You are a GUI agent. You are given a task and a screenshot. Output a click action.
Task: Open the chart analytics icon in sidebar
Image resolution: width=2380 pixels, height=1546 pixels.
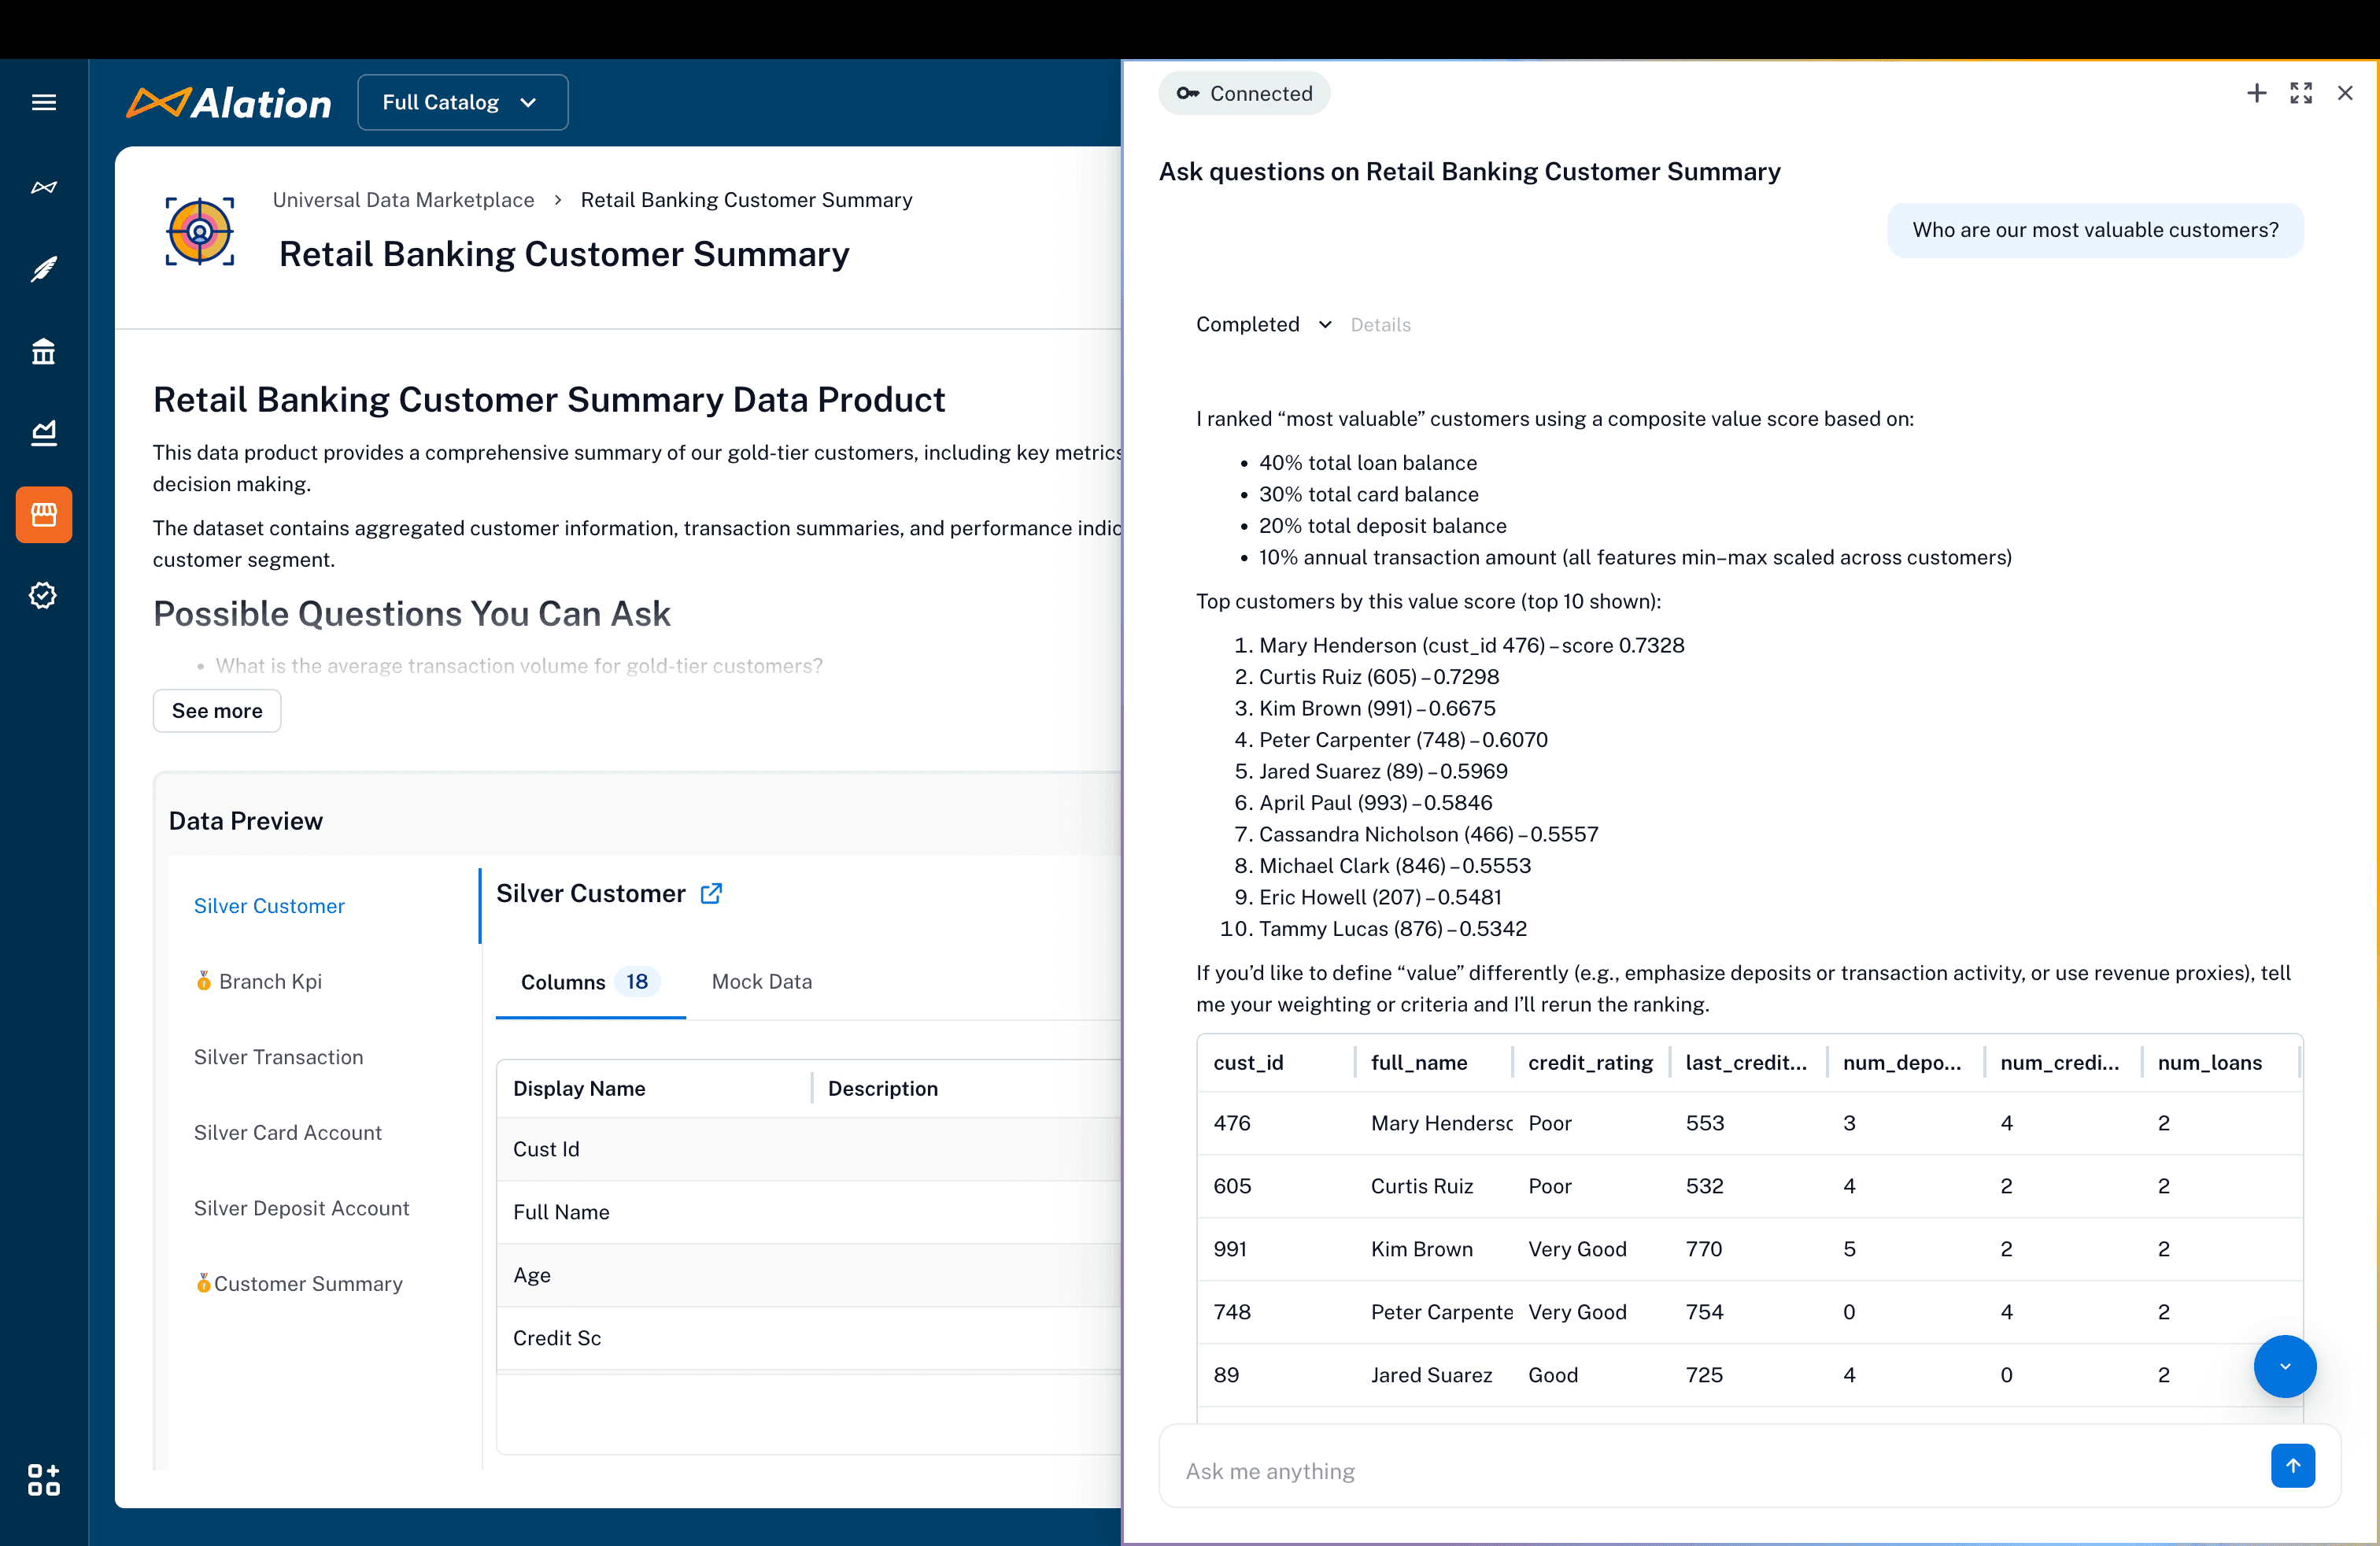[44, 432]
